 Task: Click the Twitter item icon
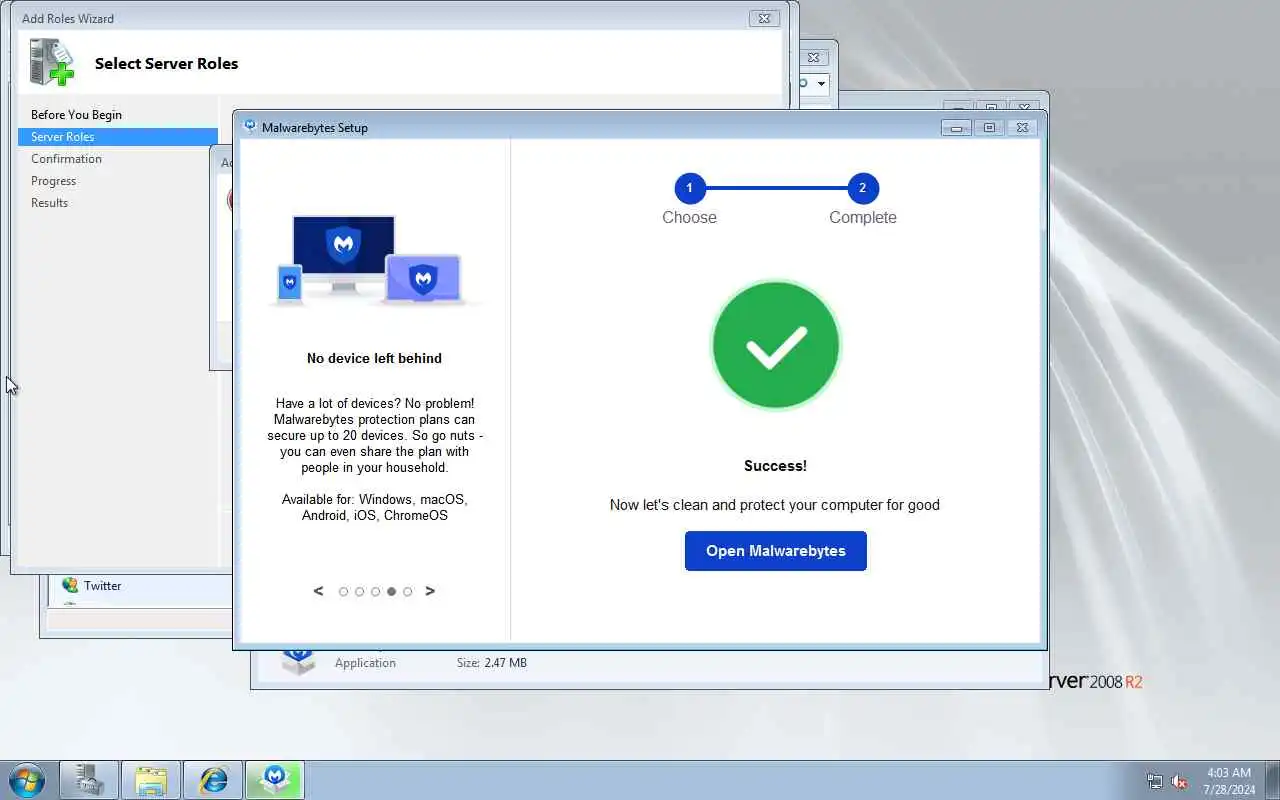point(70,585)
